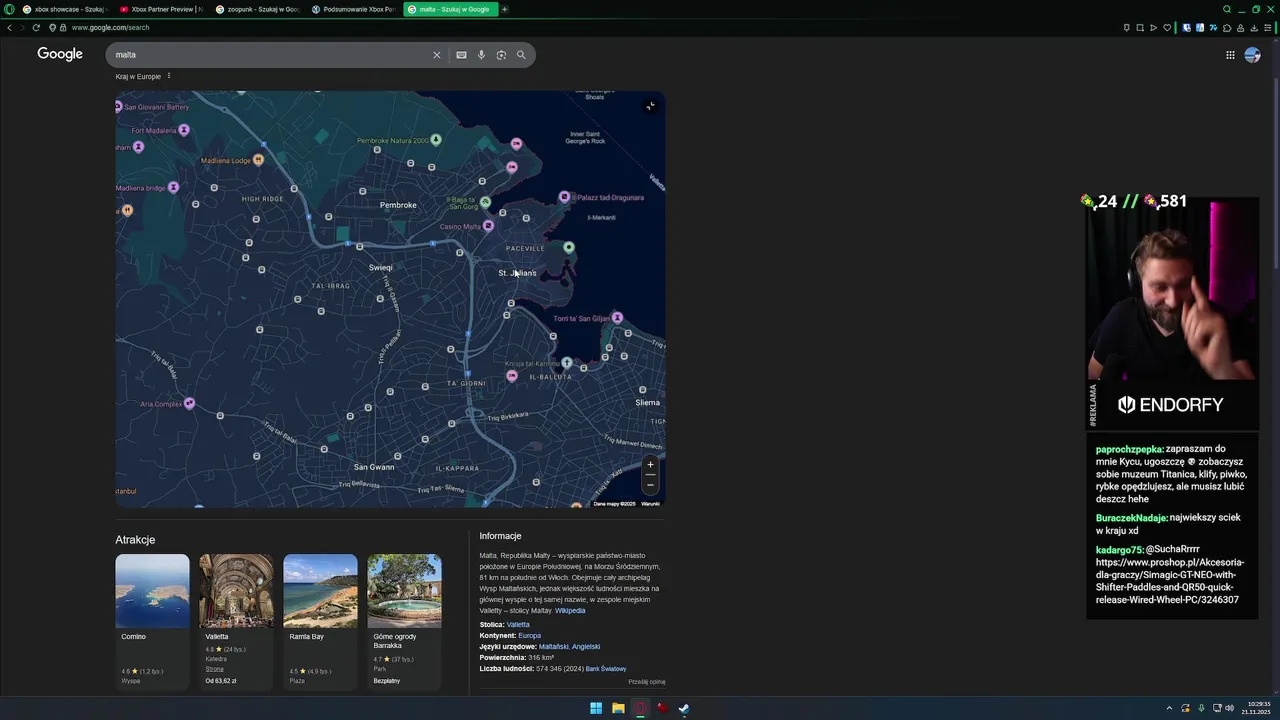The height and width of the screenshot is (720, 1280).
Task: Open the player icon in browser toolbar
Action: 1153,28
